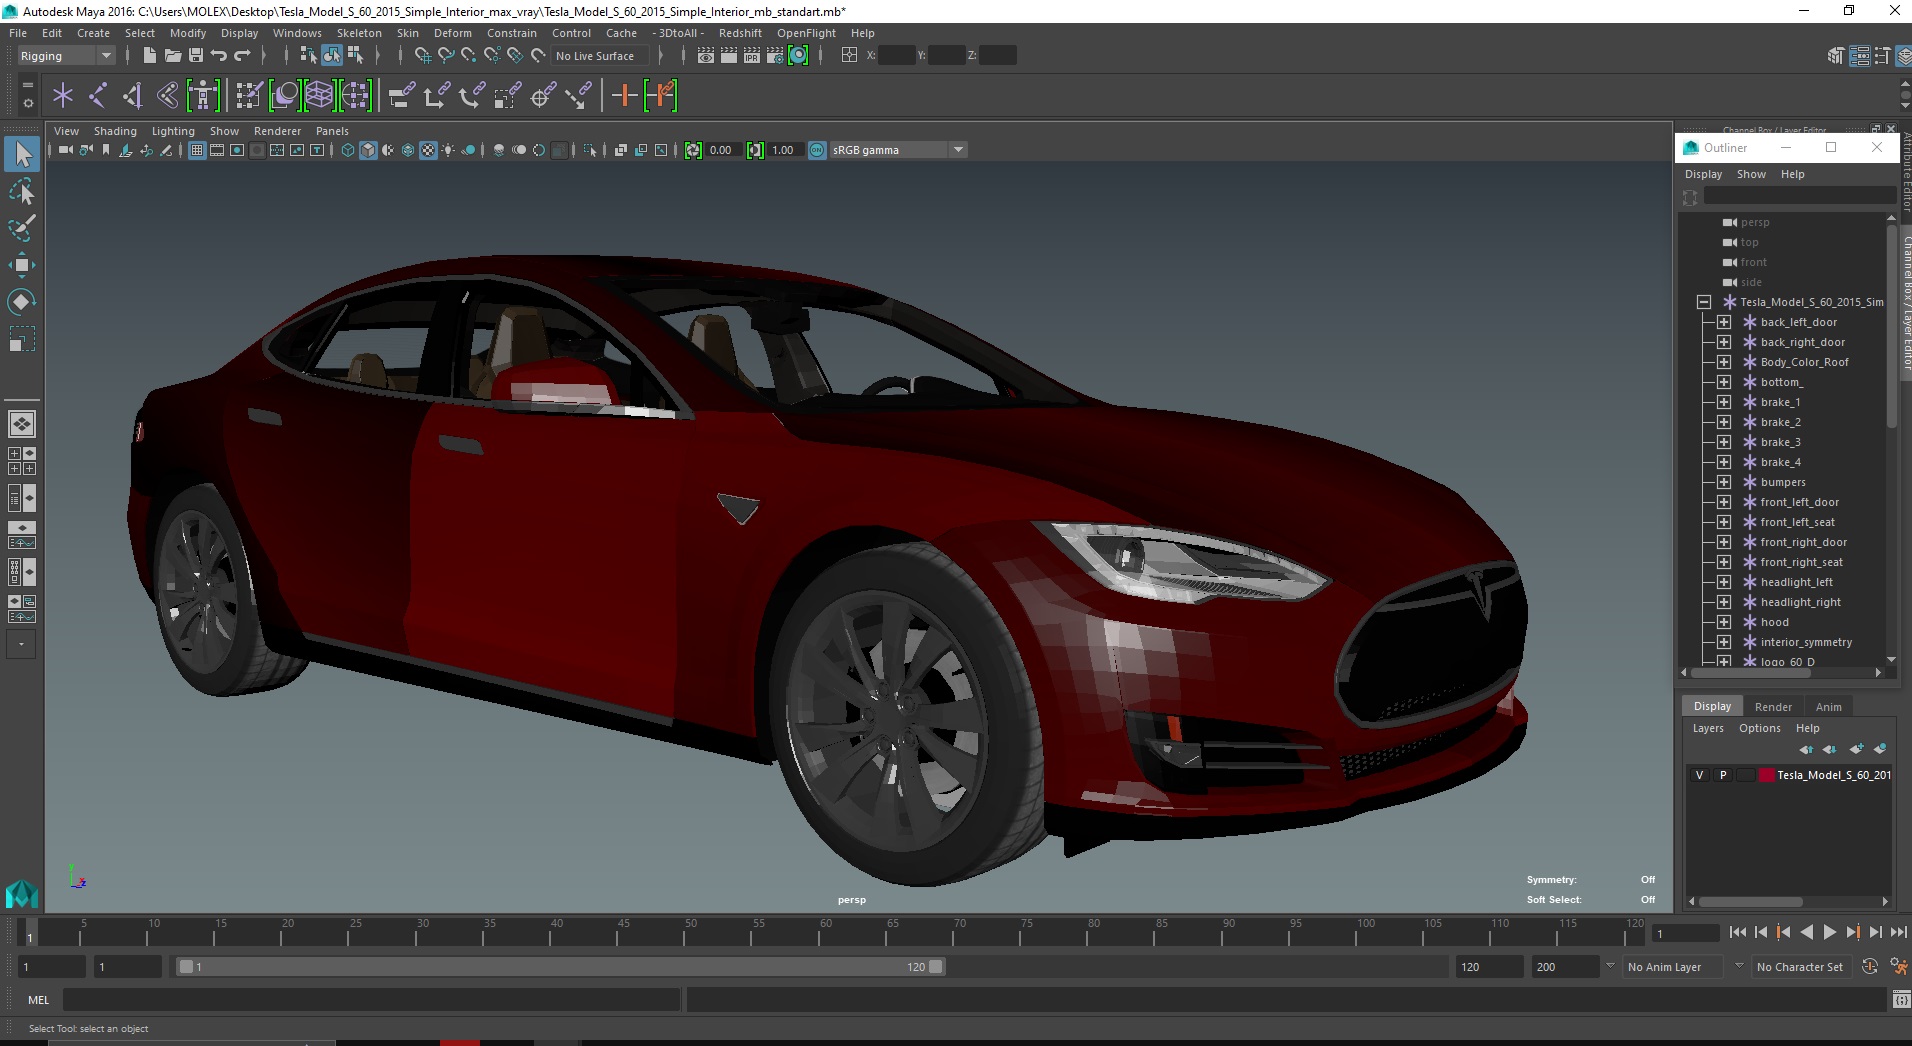Toggle layer playback P box
The height and width of the screenshot is (1046, 1912).
click(x=1723, y=775)
